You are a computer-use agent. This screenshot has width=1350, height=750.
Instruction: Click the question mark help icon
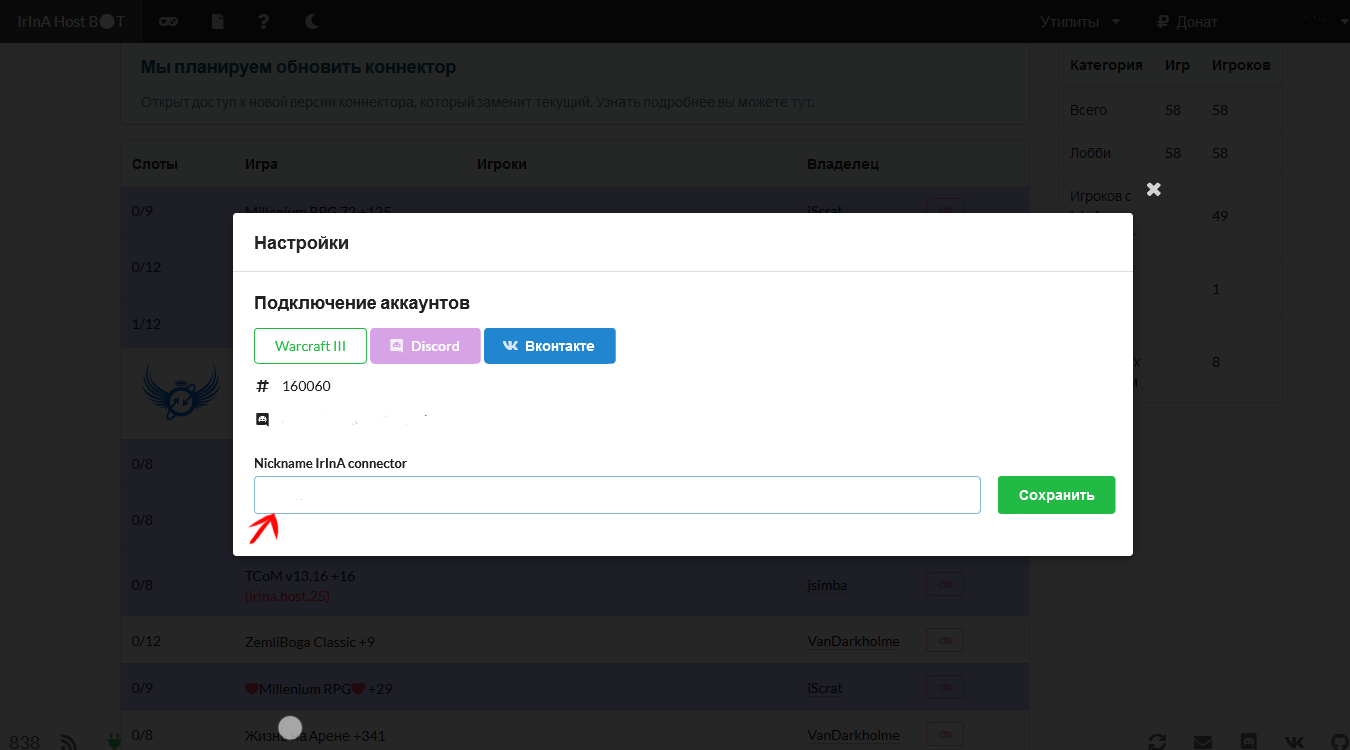[263, 21]
